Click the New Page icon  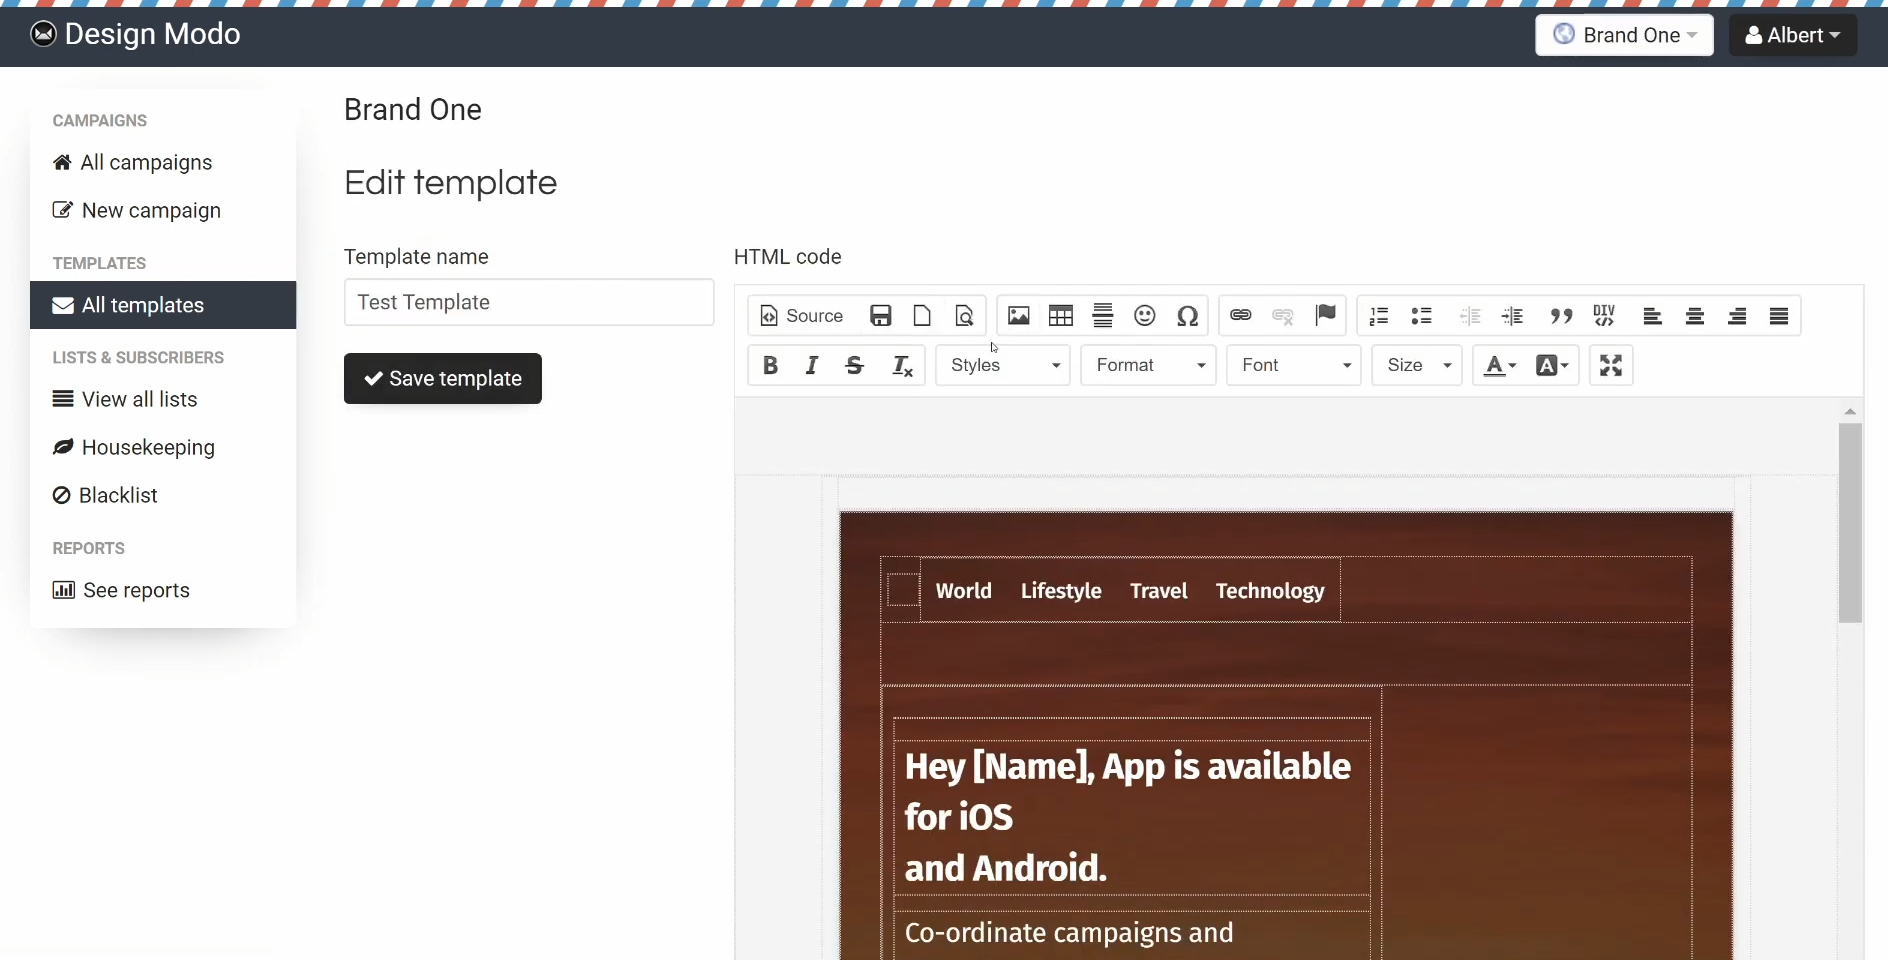(922, 316)
